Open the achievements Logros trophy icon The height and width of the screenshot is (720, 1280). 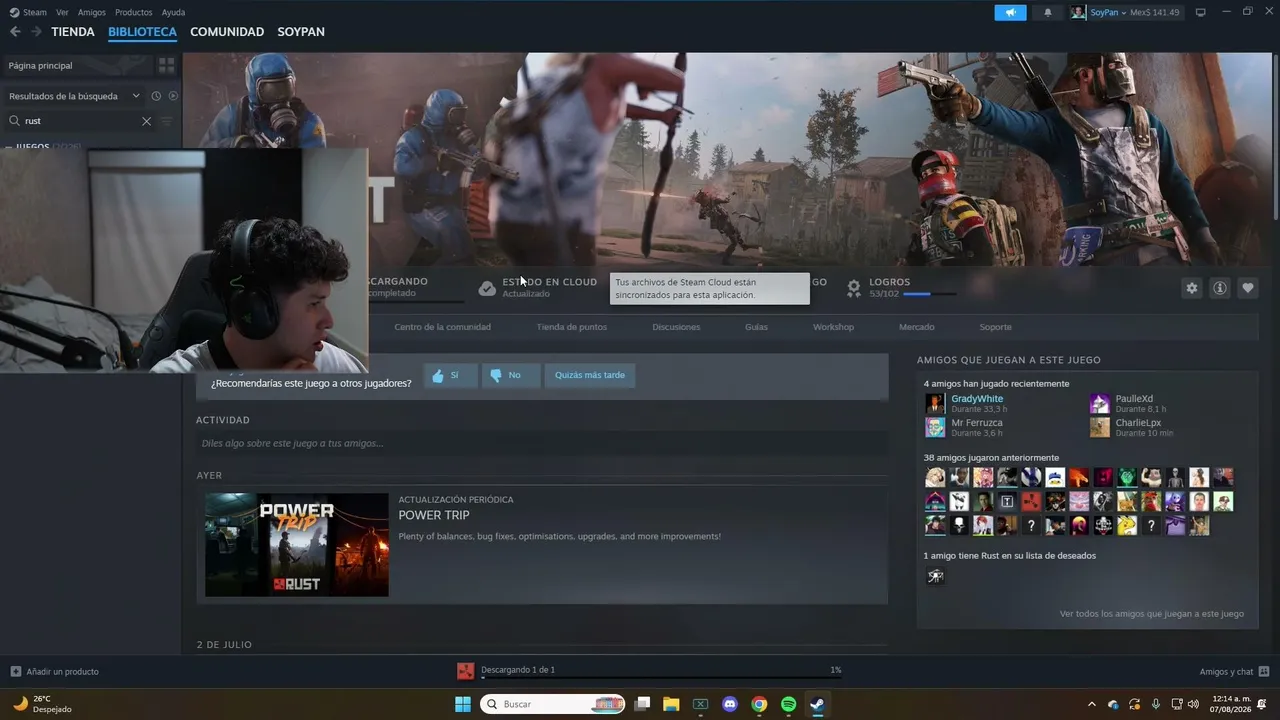pos(854,288)
